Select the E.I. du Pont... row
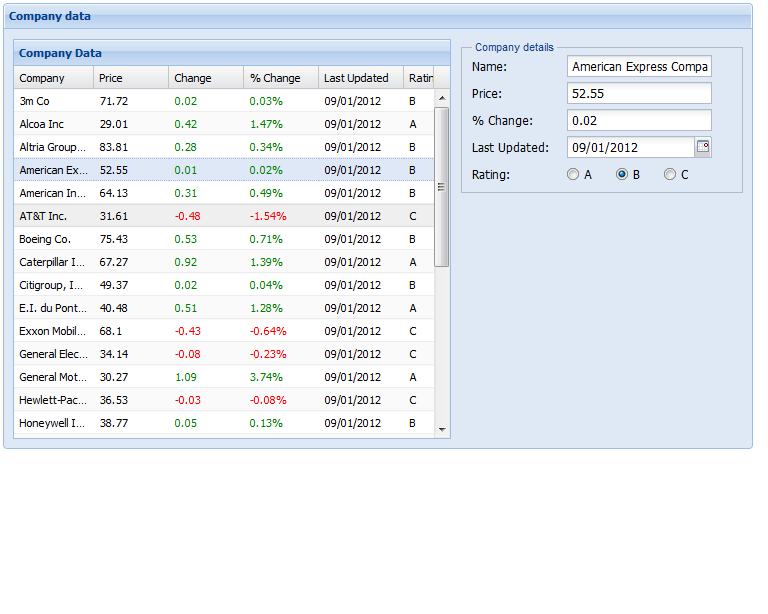The height and width of the screenshot is (614, 768). pos(224,308)
